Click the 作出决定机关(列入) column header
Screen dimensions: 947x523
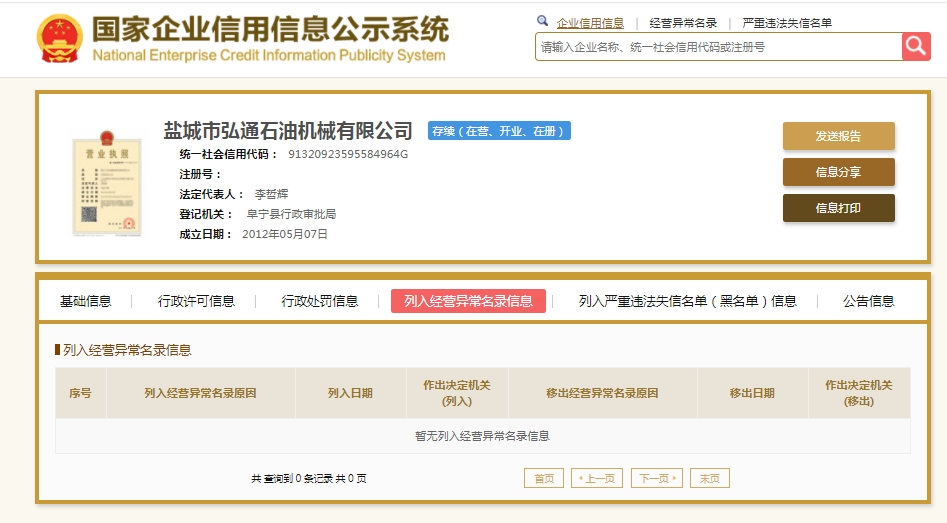(x=457, y=393)
